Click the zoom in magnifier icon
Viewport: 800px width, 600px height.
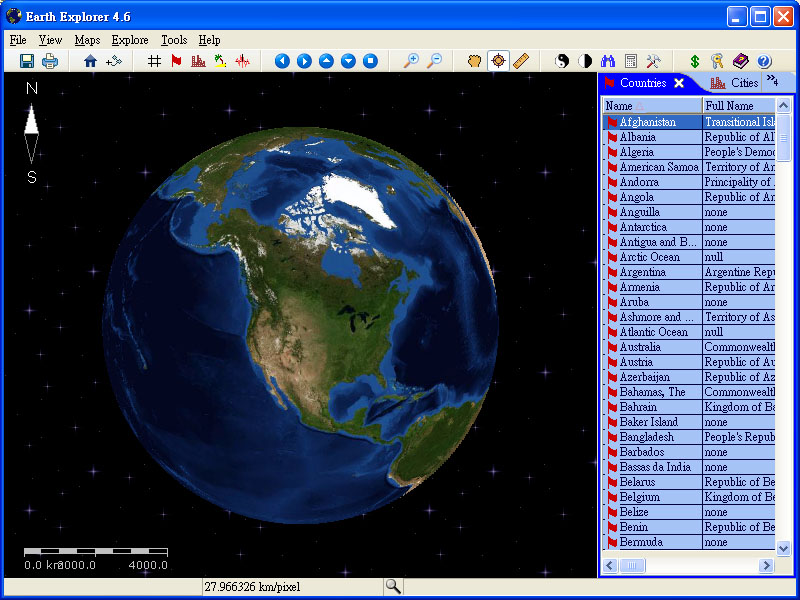tap(411, 61)
